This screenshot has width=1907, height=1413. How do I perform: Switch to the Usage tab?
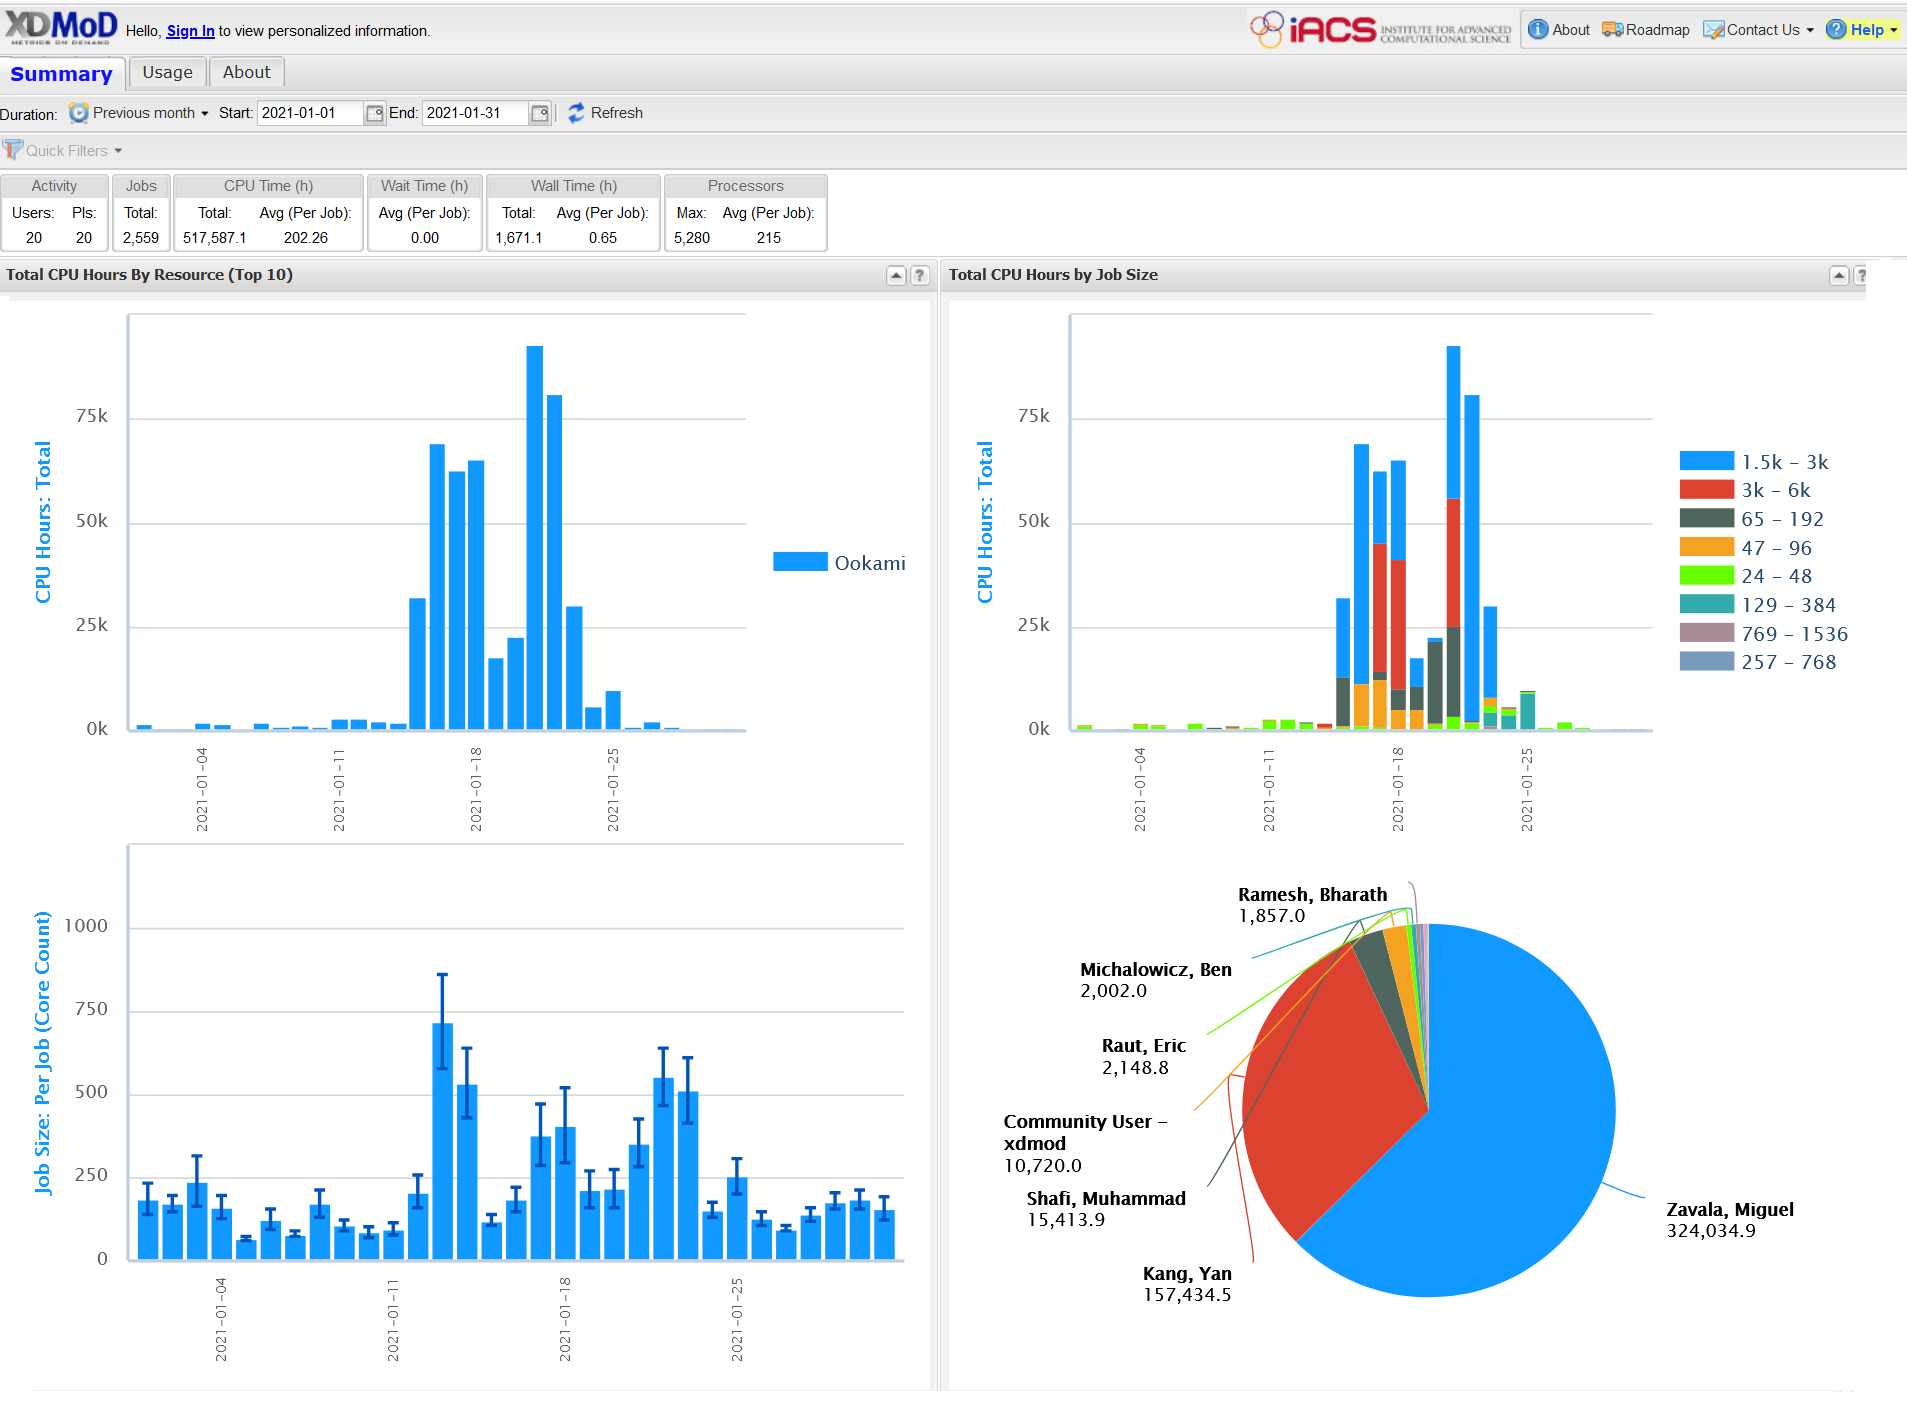[x=167, y=72]
